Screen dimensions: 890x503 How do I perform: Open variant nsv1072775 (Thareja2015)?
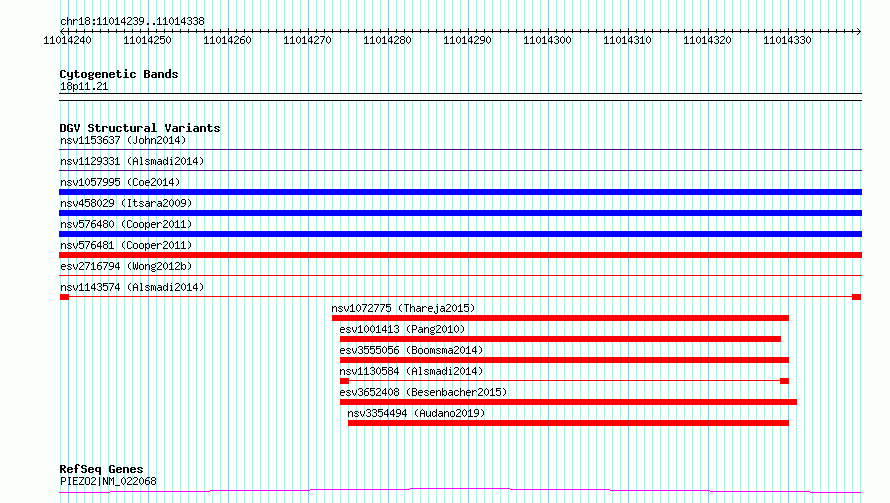(404, 308)
